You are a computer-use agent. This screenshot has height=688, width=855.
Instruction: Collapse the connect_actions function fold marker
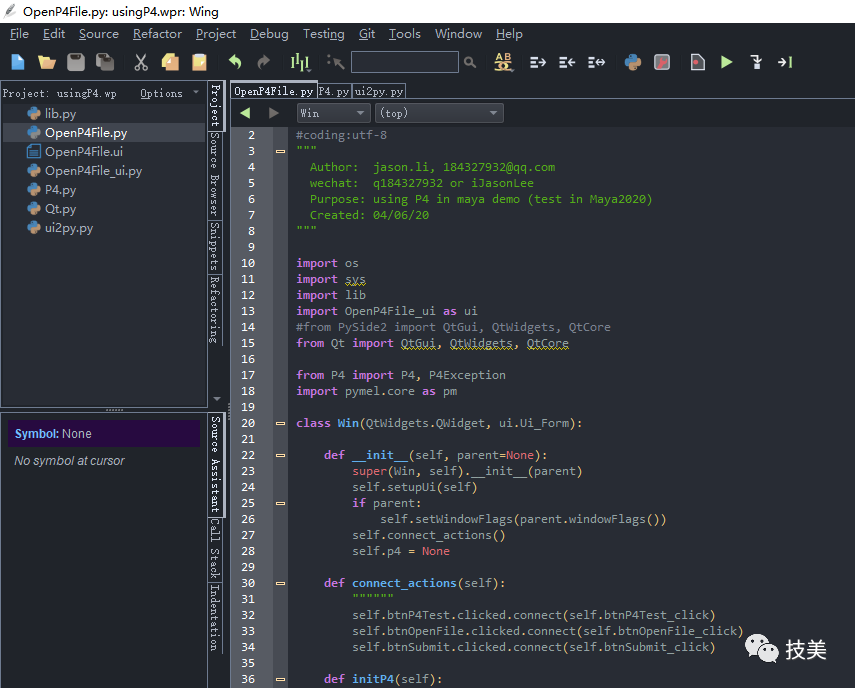280,583
